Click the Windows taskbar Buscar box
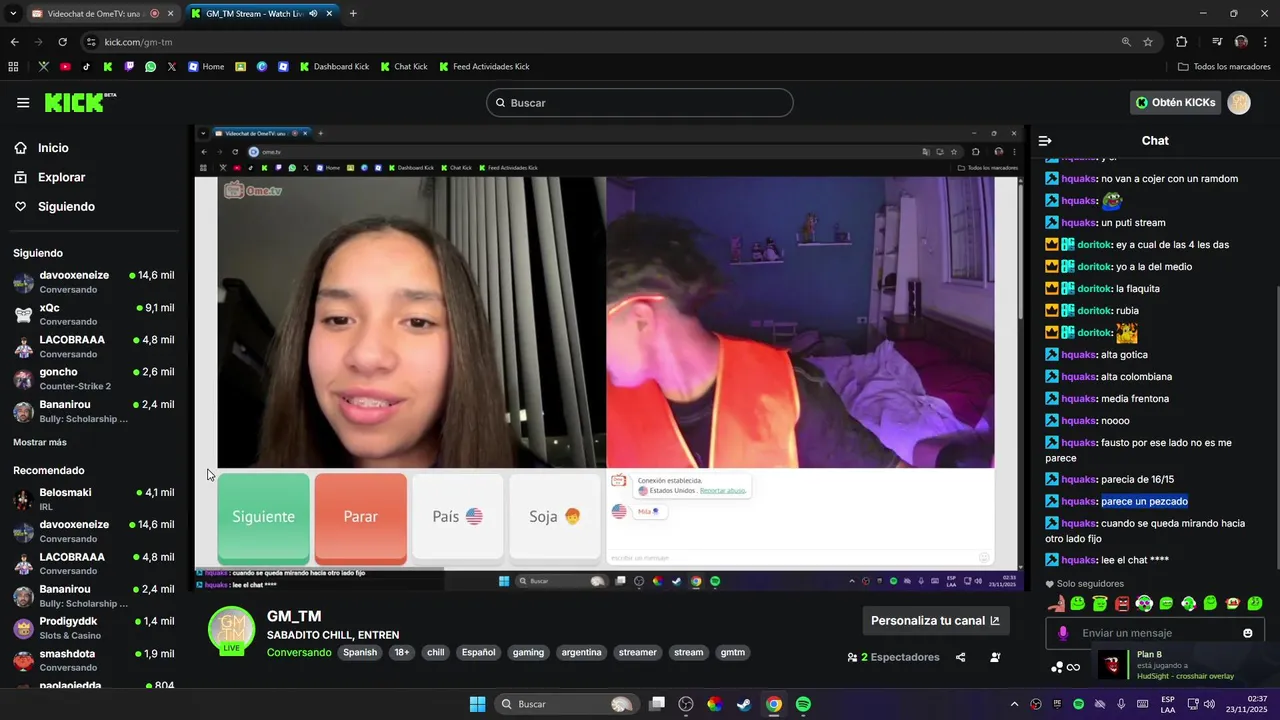This screenshot has width=1280, height=720. pyautogui.click(x=567, y=704)
